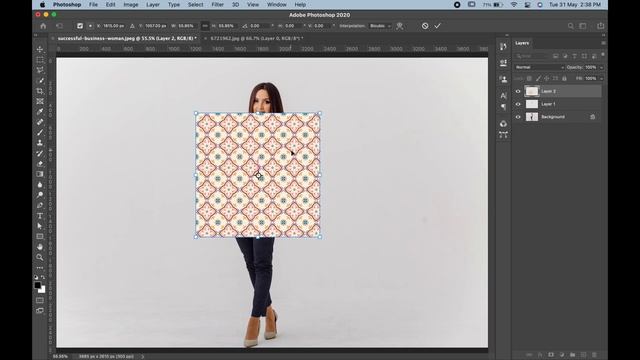Select the Rectangular Marquee tool
This screenshot has width=640, height=360.
(40, 60)
